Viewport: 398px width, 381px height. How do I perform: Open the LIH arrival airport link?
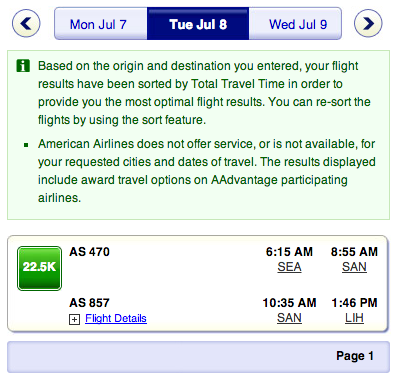[354, 318]
